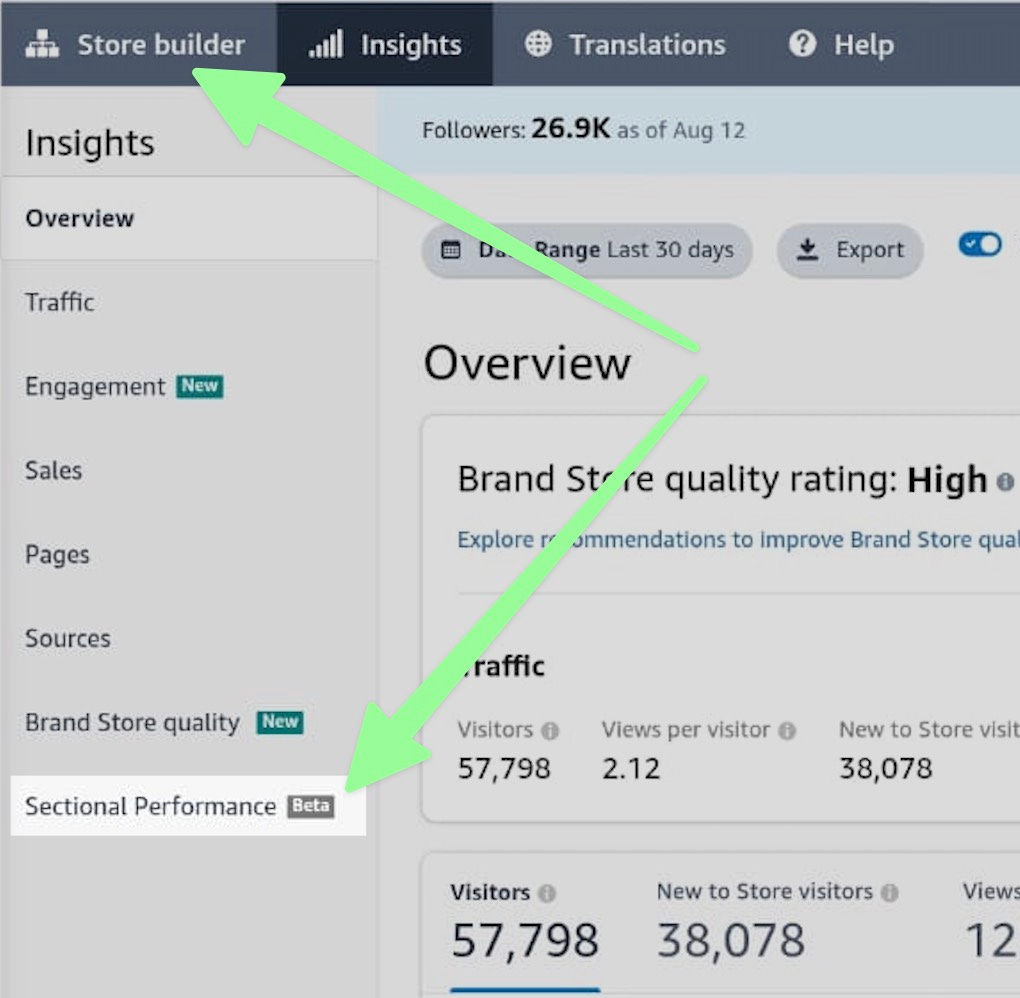Click the calendar icon in Date Range
This screenshot has height=998, width=1020.
pyautogui.click(x=451, y=250)
